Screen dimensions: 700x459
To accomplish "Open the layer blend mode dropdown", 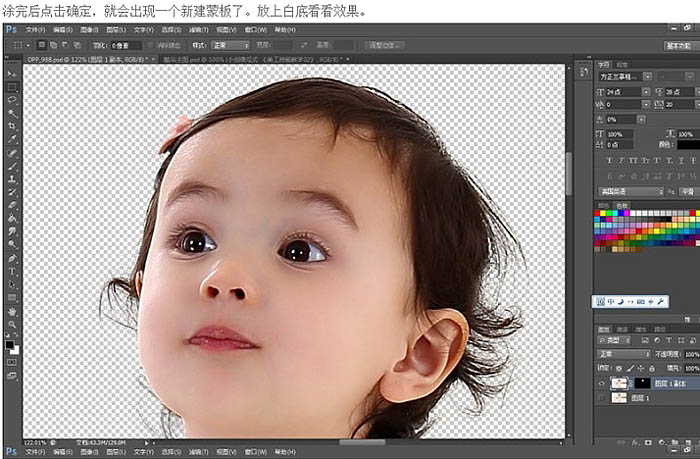I will pyautogui.click(x=620, y=354).
